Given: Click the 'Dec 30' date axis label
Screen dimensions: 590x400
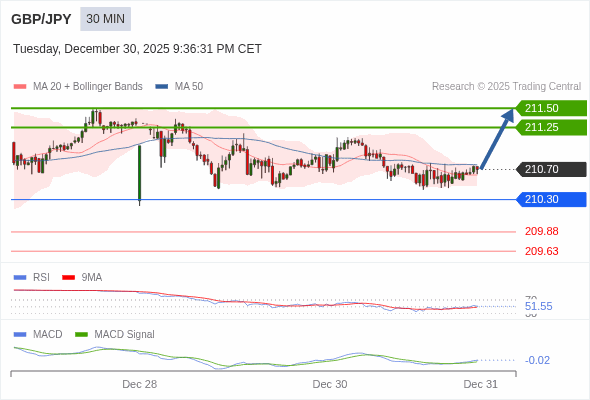Looking at the screenshot, I should click(330, 384).
